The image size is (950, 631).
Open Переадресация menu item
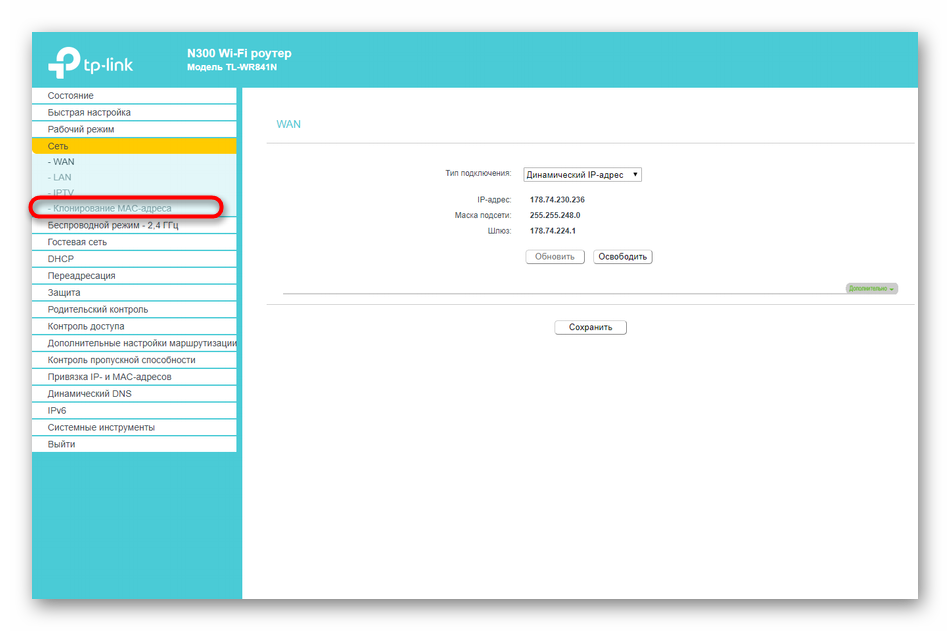[134, 276]
